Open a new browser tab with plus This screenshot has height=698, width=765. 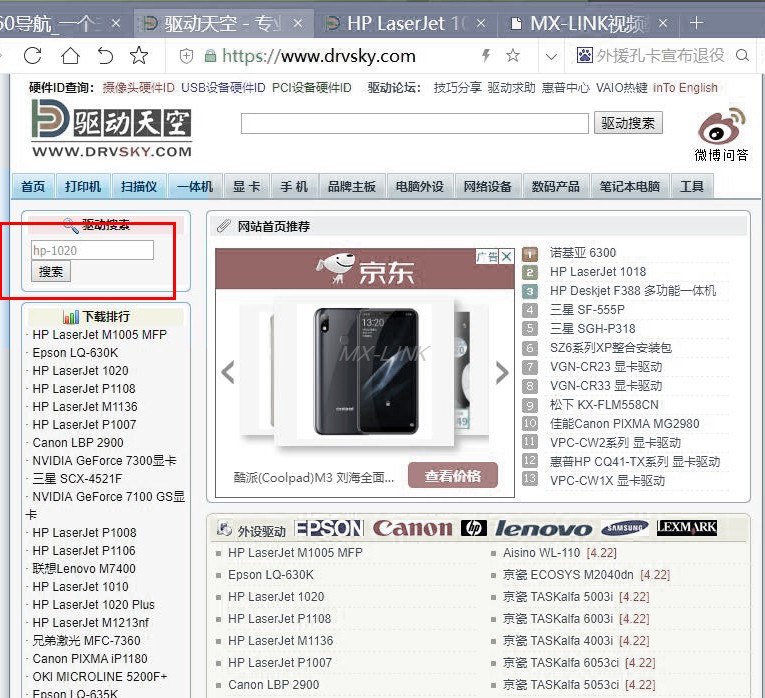click(697, 22)
